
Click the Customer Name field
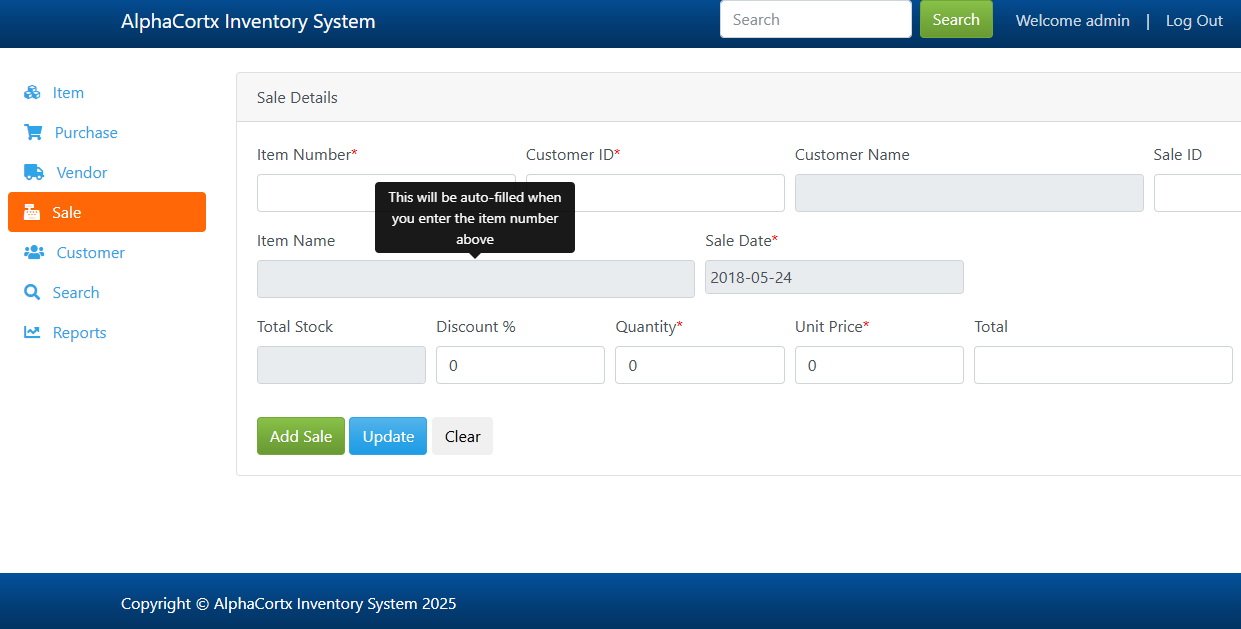coord(969,193)
